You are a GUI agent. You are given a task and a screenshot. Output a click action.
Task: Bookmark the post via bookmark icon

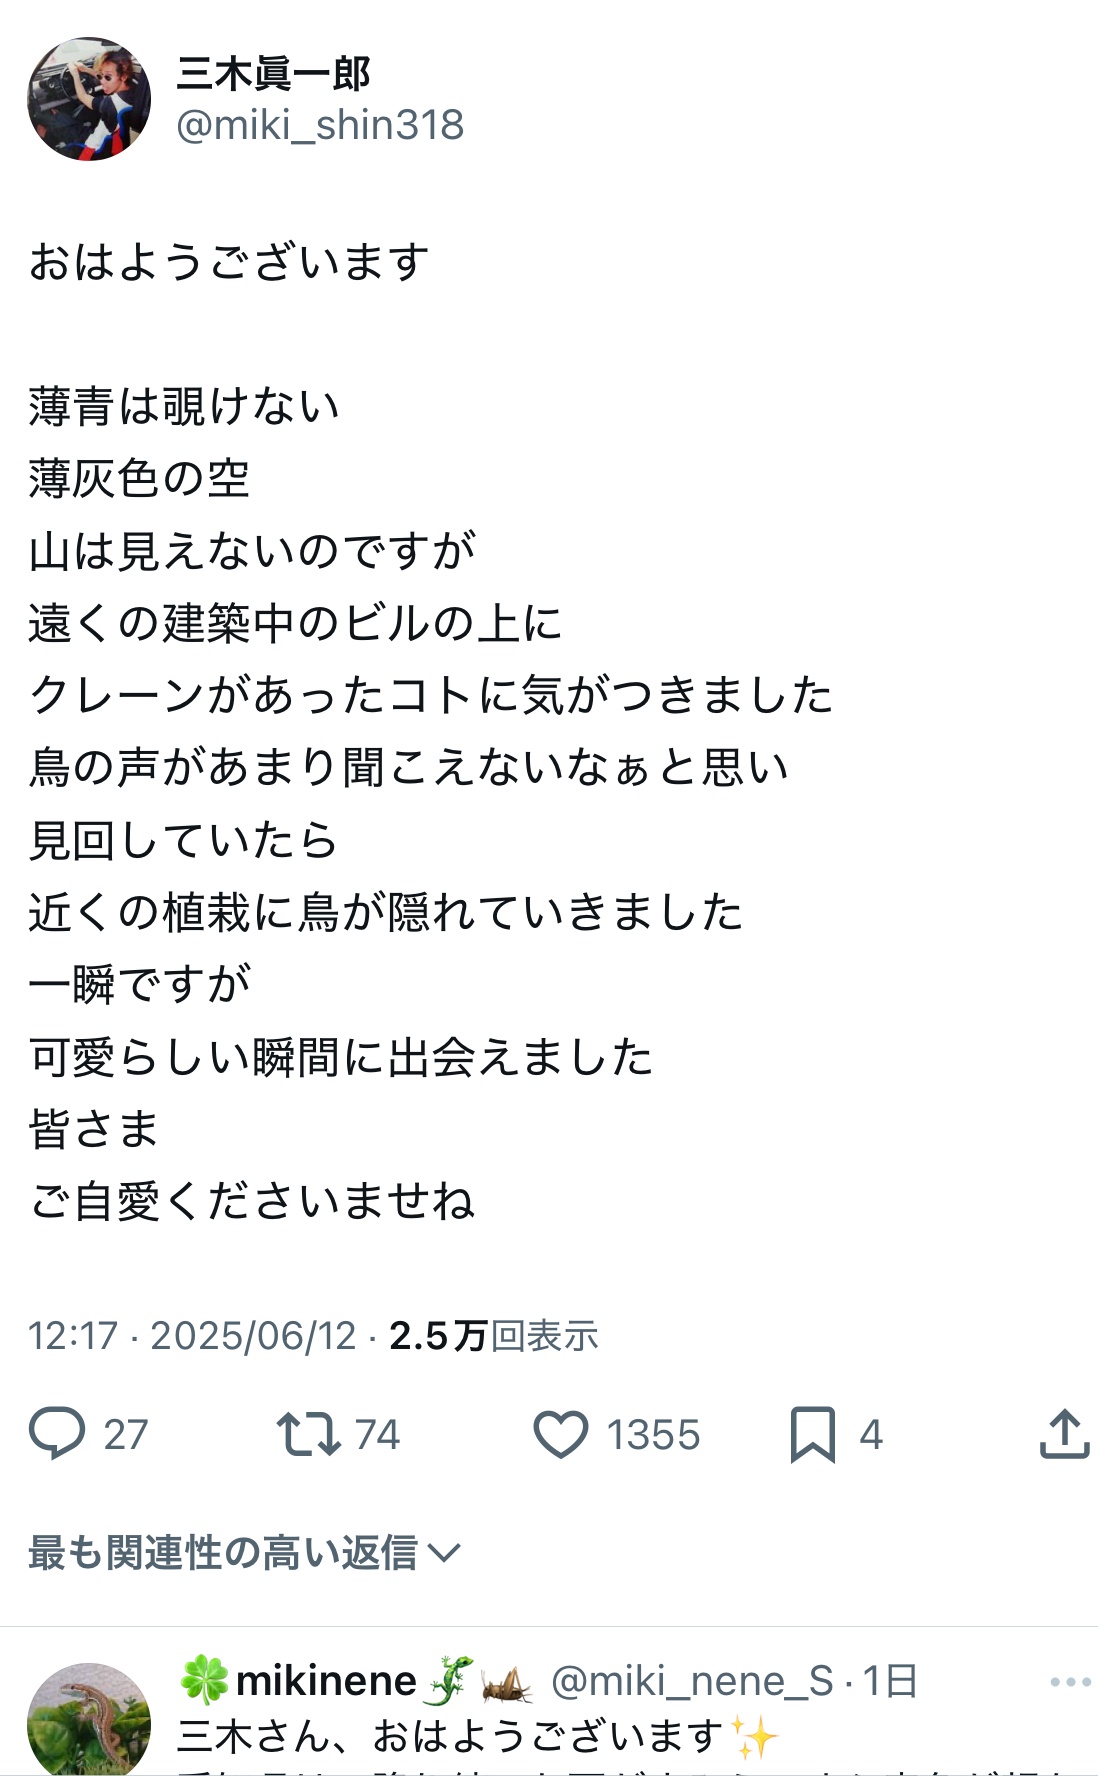(812, 1434)
